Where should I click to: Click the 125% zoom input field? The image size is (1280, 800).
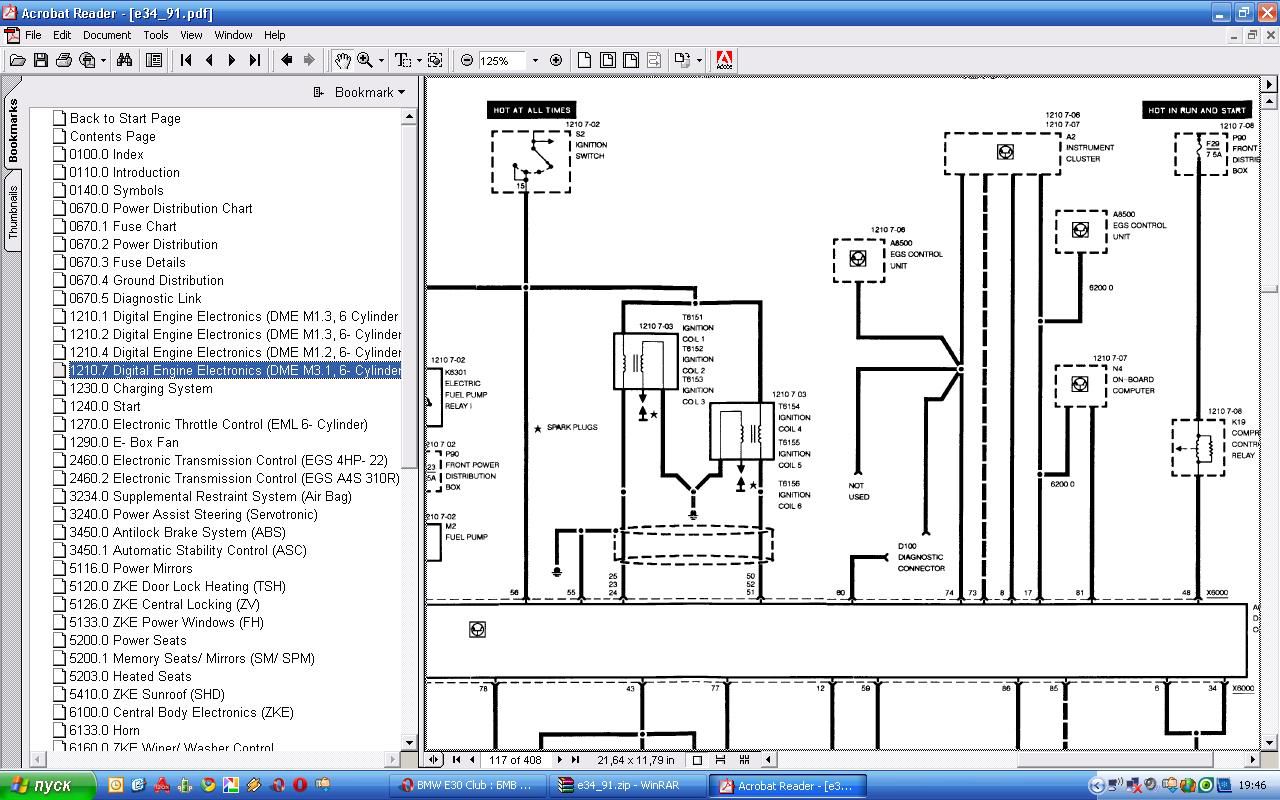click(501, 60)
